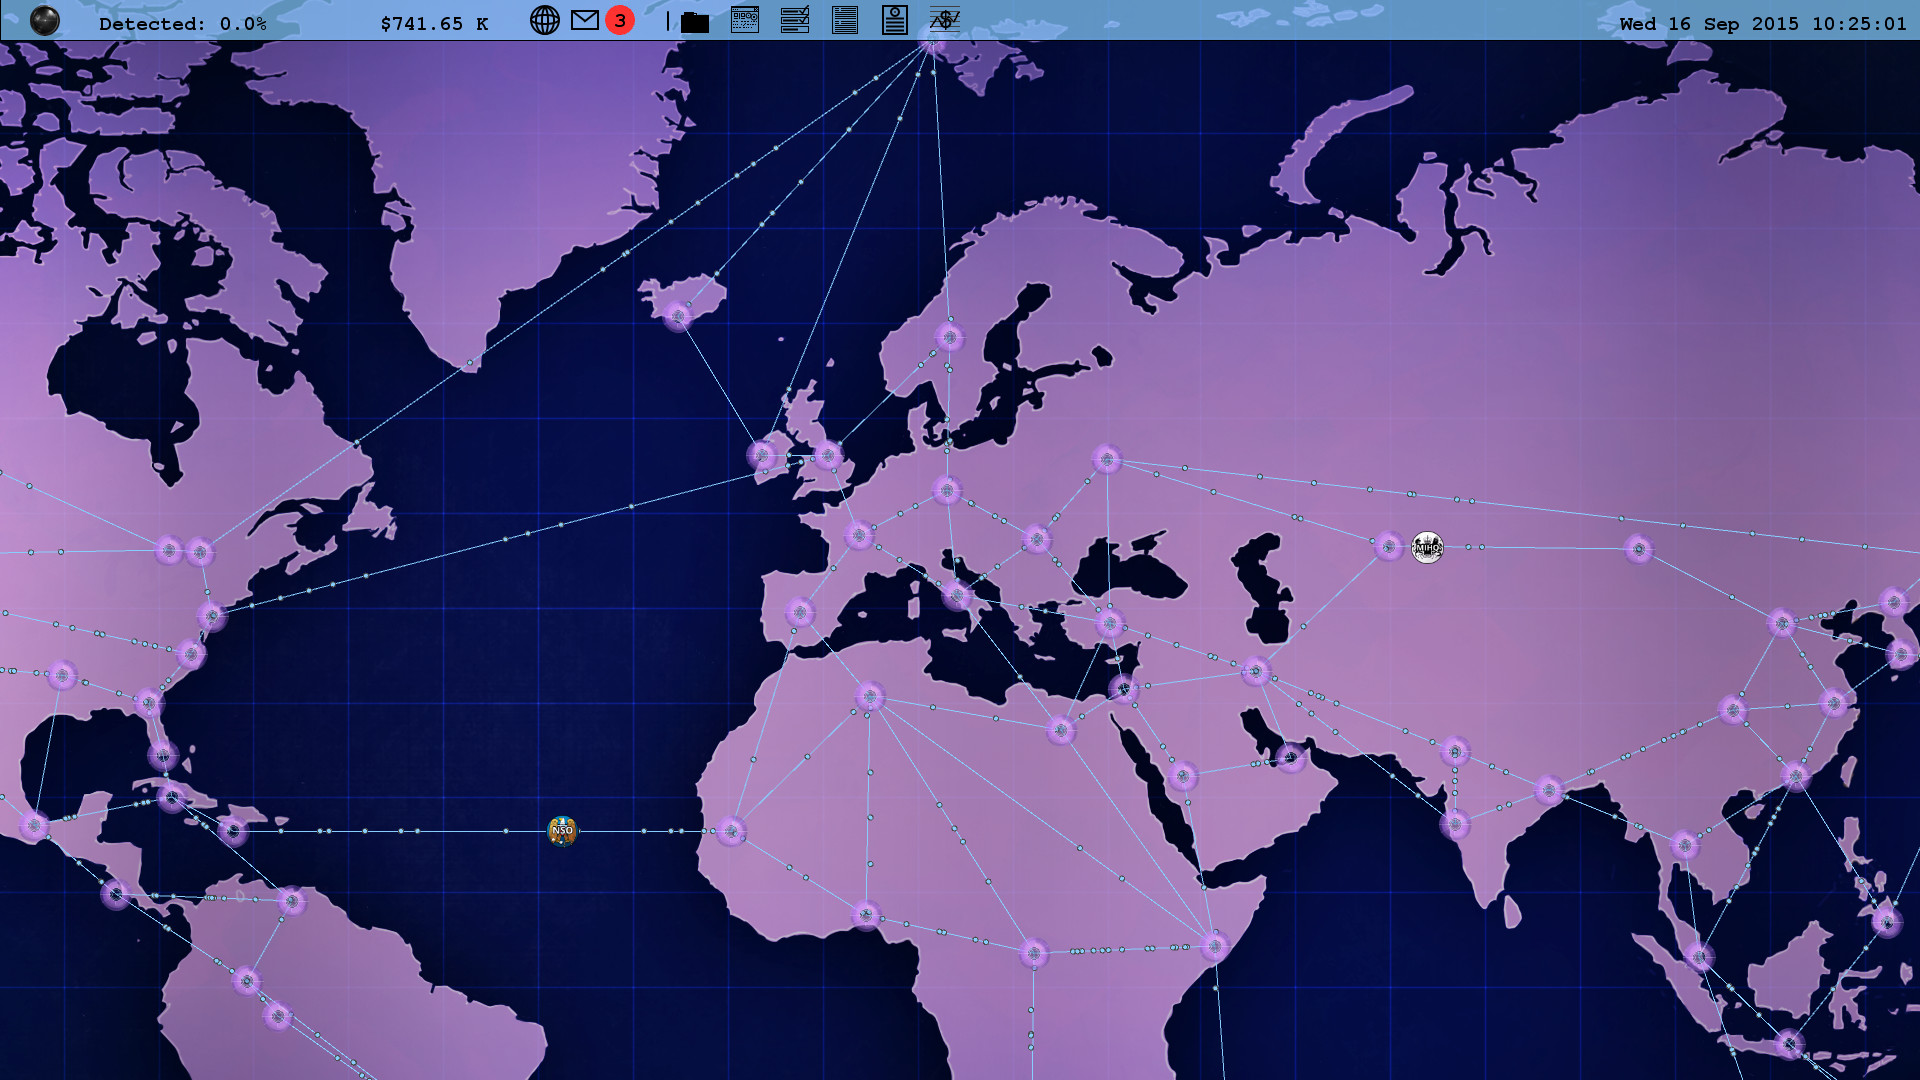Select the NSO server node in the Atlantic
The width and height of the screenshot is (1920, 1080).
click(563, 831)
